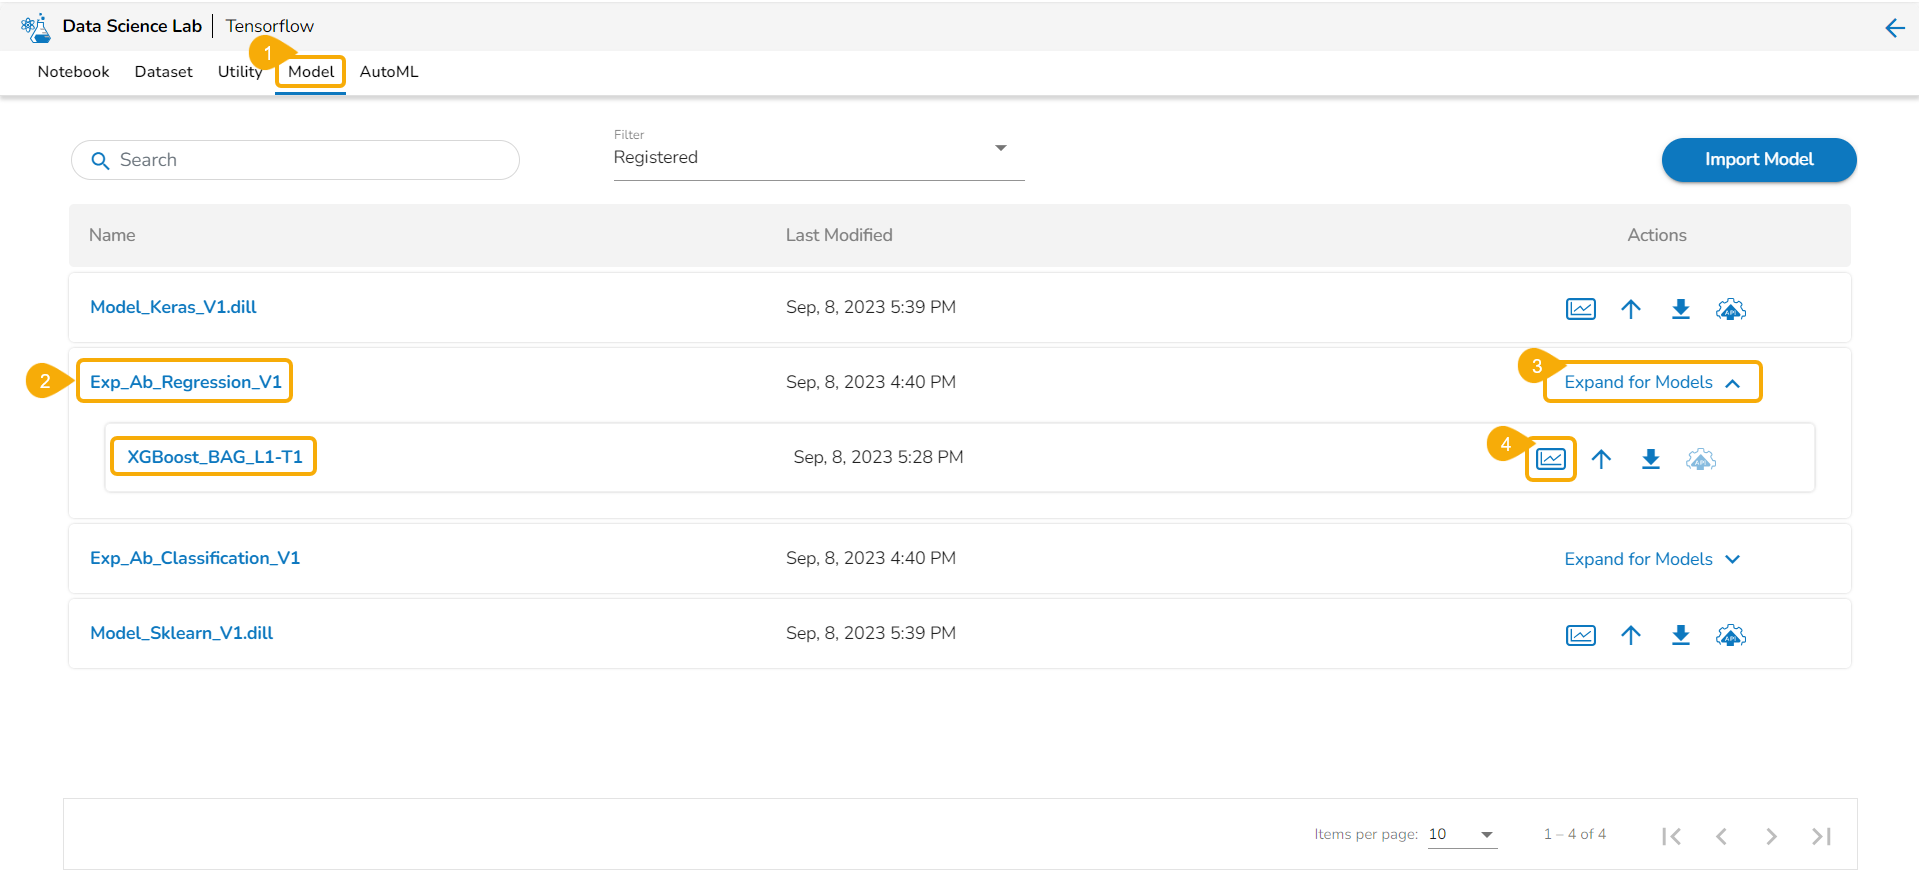
Task: Click the Import Model button
Action: pyautogui.click(x=1758, y=160)
